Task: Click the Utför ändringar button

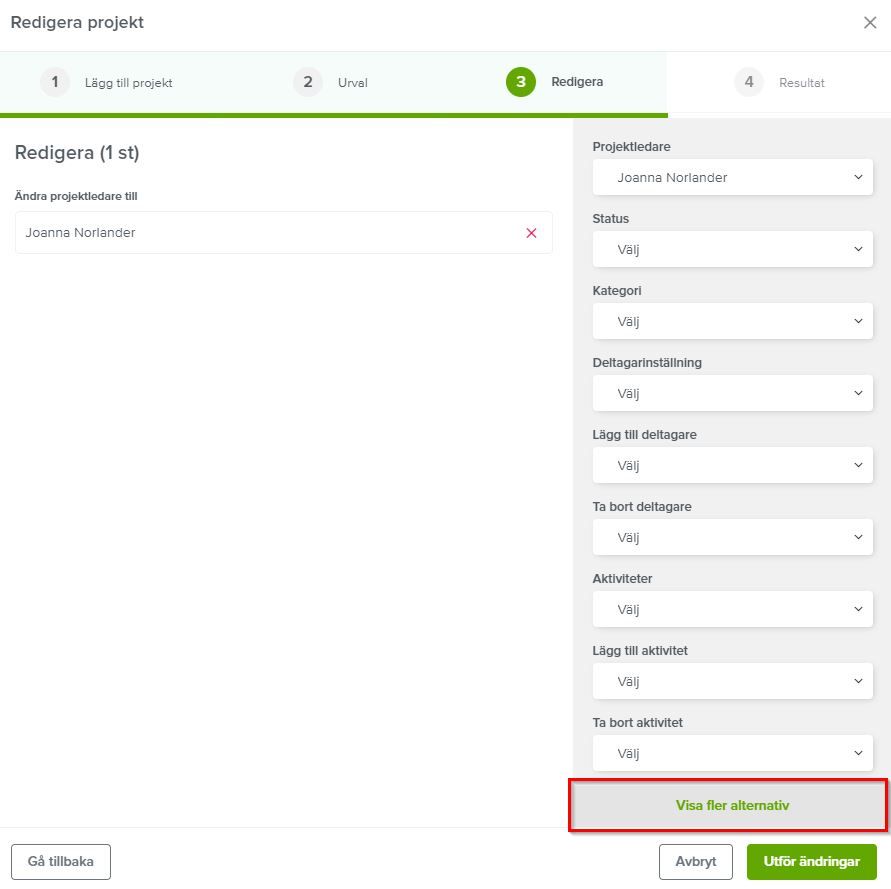Action: pyautogui.click(x=811, y=862)
